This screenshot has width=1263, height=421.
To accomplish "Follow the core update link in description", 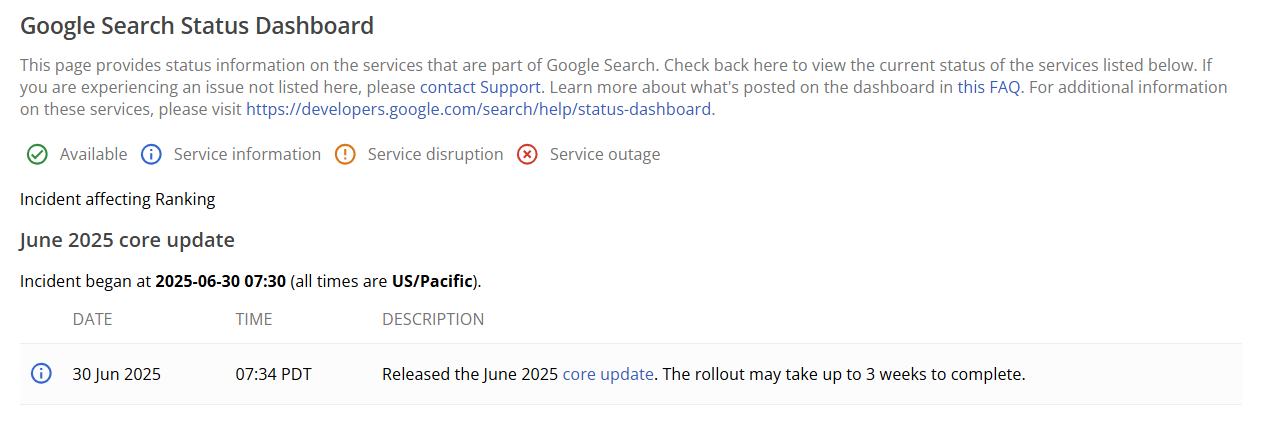I will pos(608,375).
